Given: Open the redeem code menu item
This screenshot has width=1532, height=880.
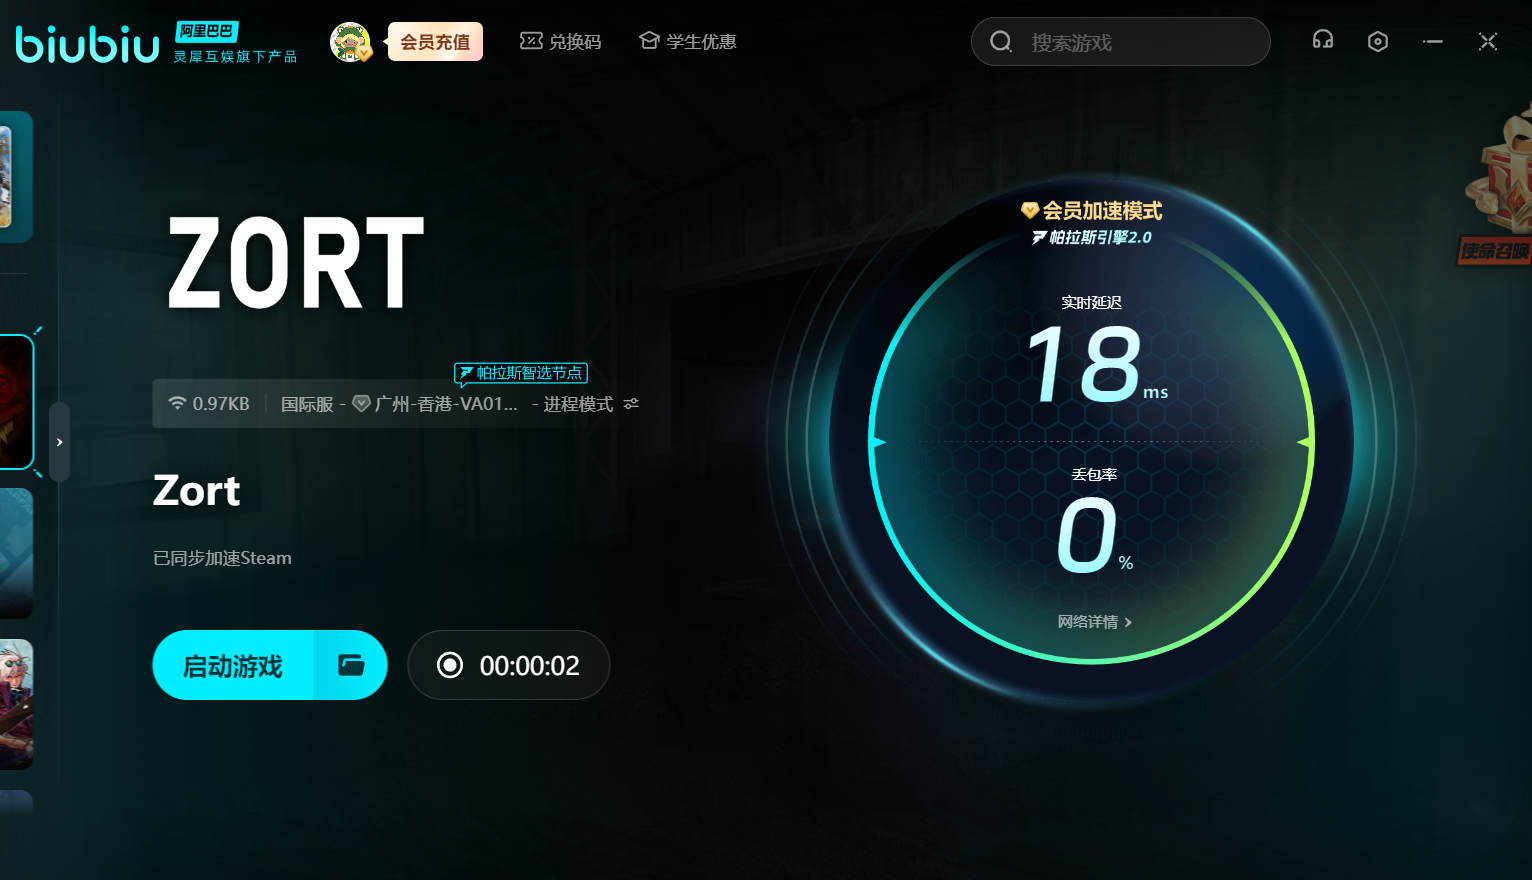Looking at the screenshot, I should pos(561,42).
